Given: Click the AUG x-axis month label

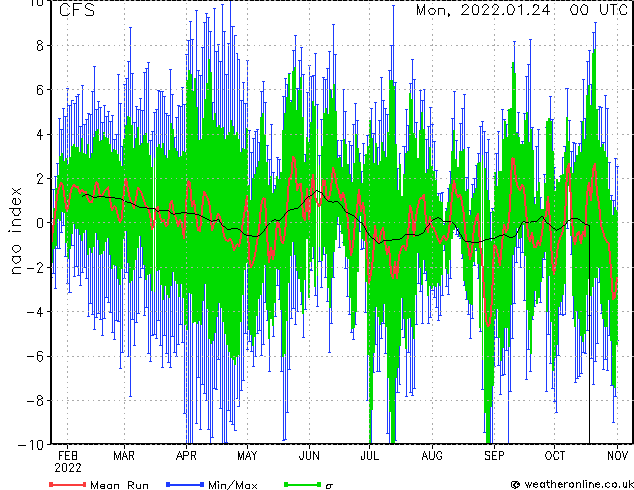Looking at the screenshot, I should pyautogui.click(x=432, y=456).
